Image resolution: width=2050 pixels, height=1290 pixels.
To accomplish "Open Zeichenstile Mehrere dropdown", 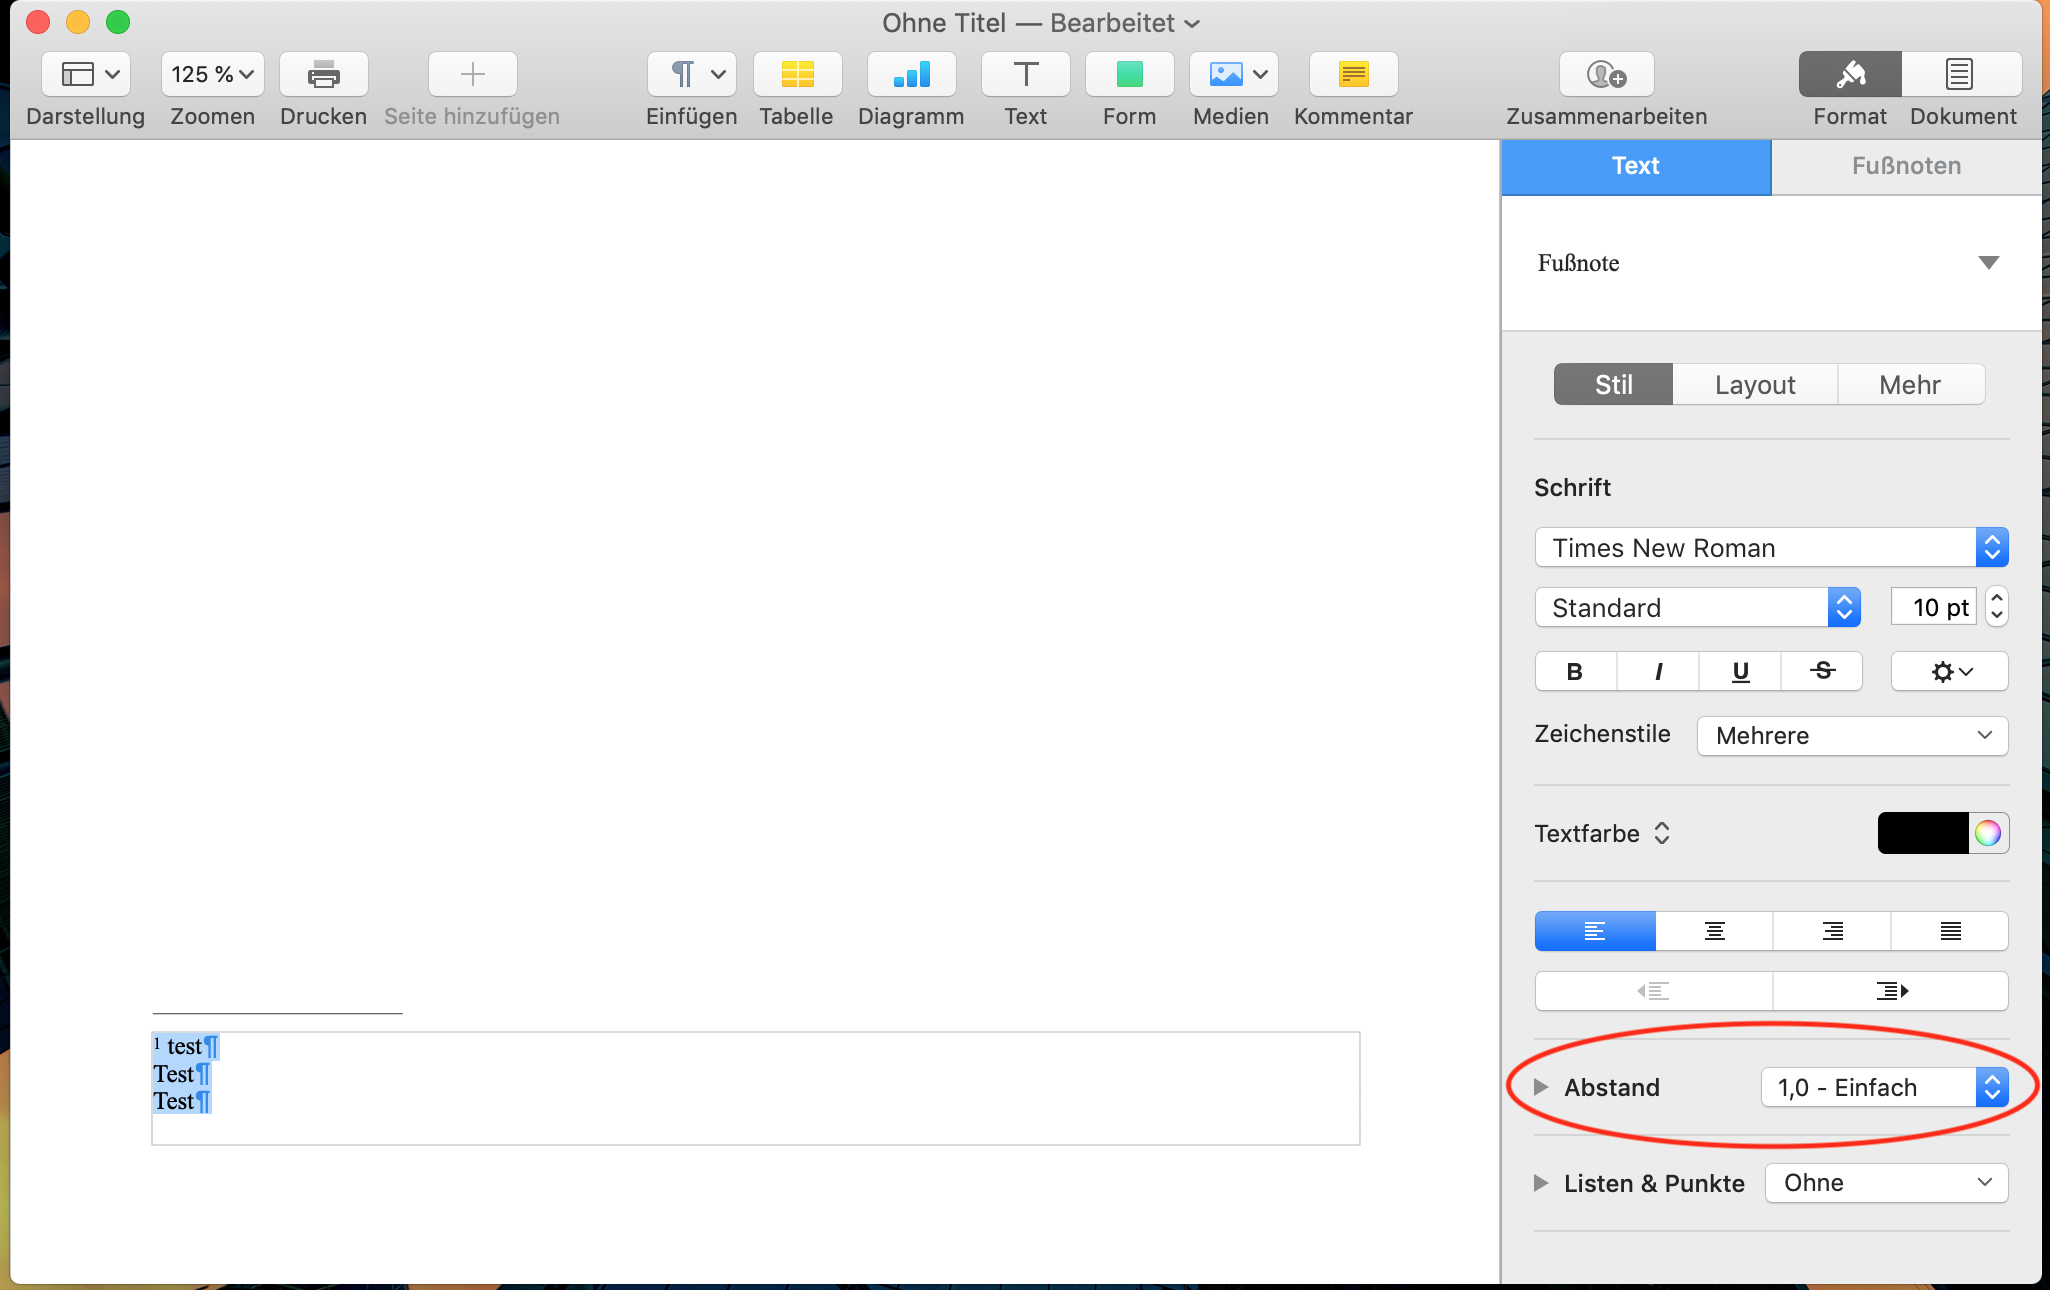I will coord(1852,736).
